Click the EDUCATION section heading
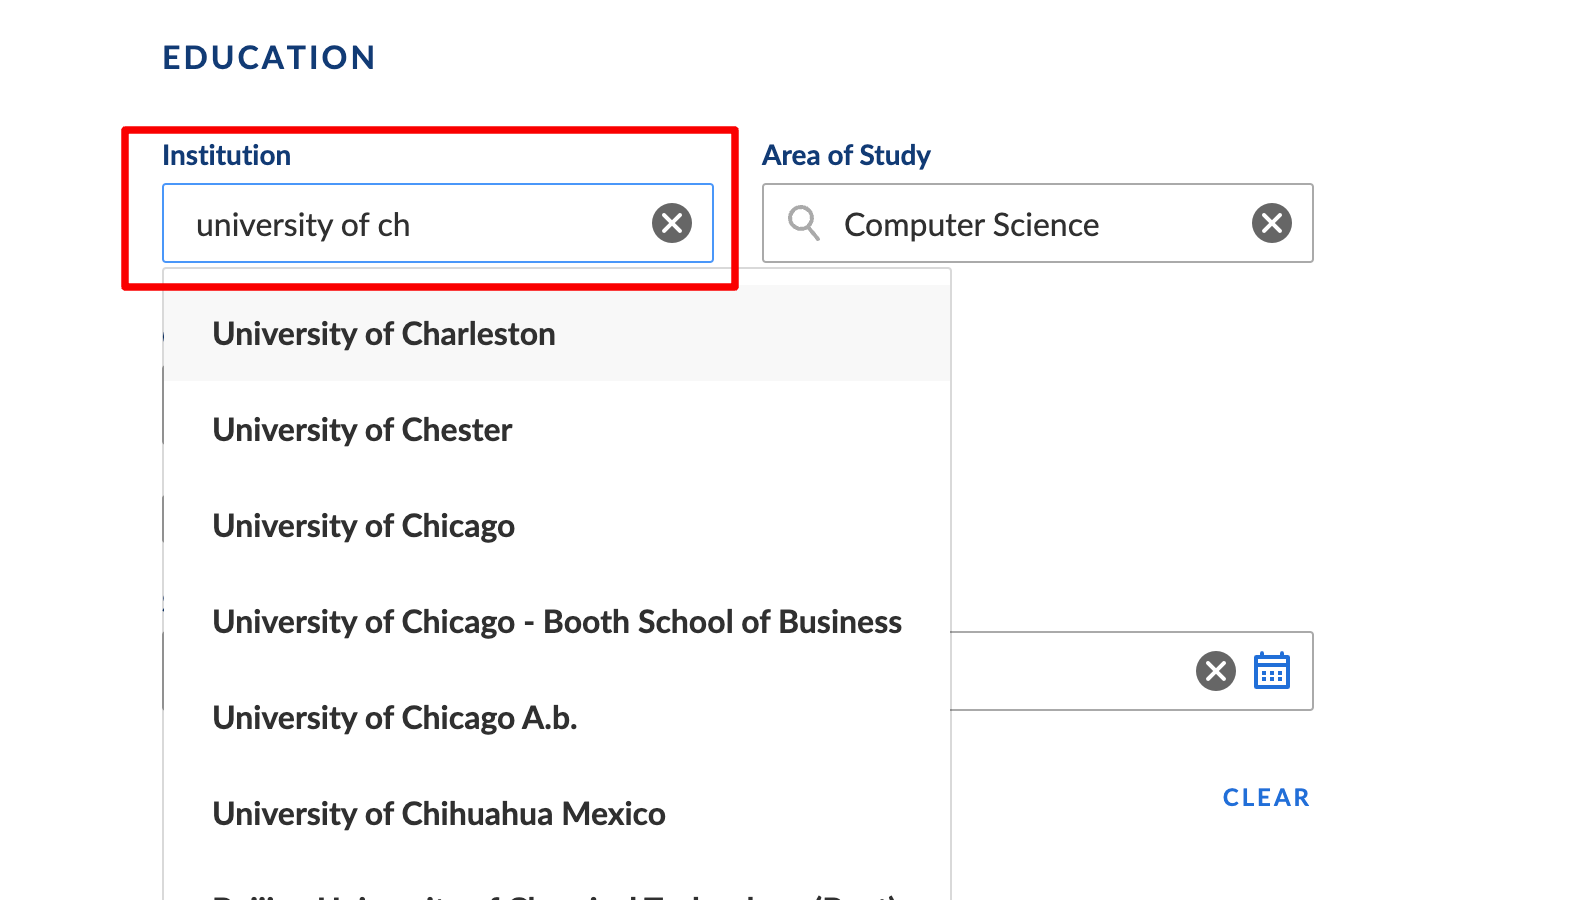The height and width of the screenshot is (900, 1570). click(269, 58)
